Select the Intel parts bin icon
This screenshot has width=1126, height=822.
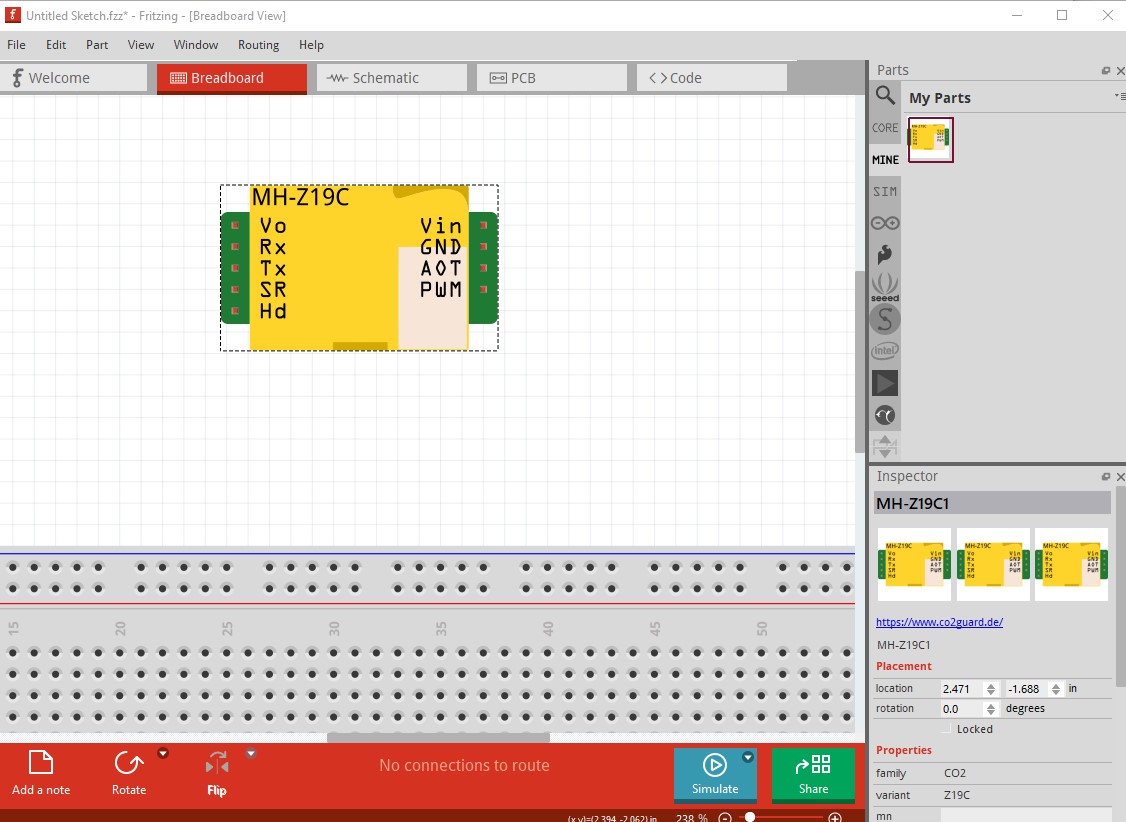pyautogui.click(x=885, y=351)
